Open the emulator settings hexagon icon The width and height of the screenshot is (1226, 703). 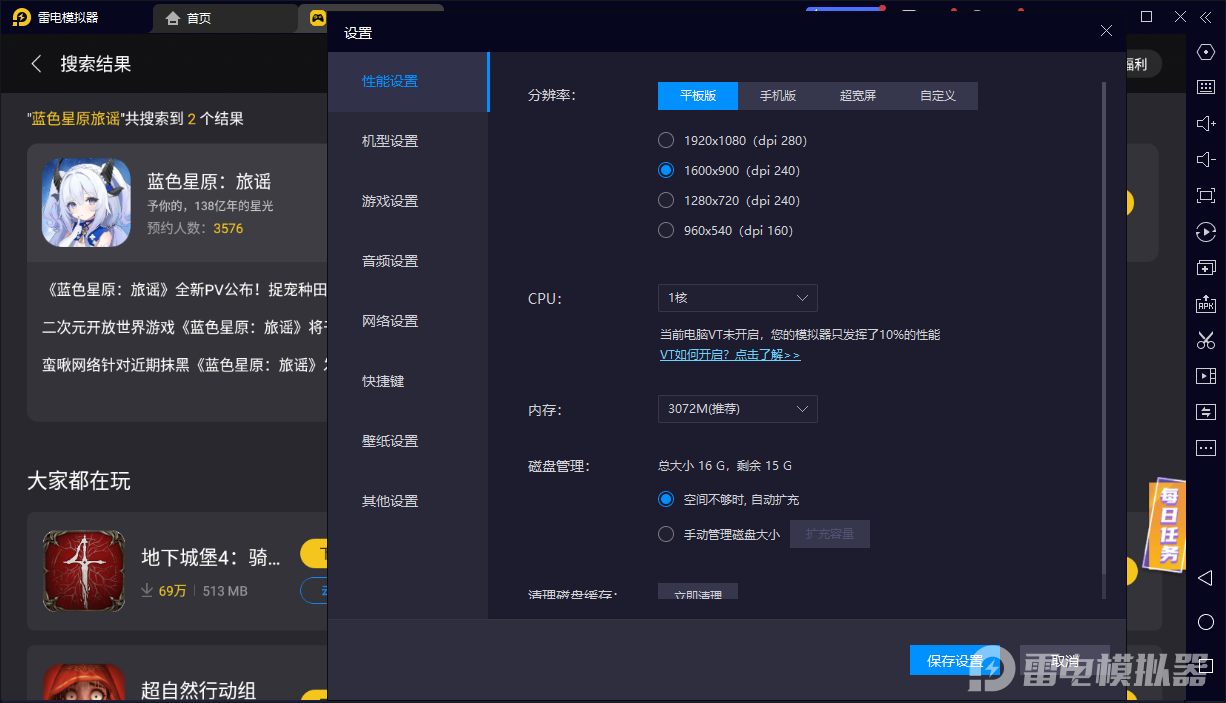(1206, 52)
